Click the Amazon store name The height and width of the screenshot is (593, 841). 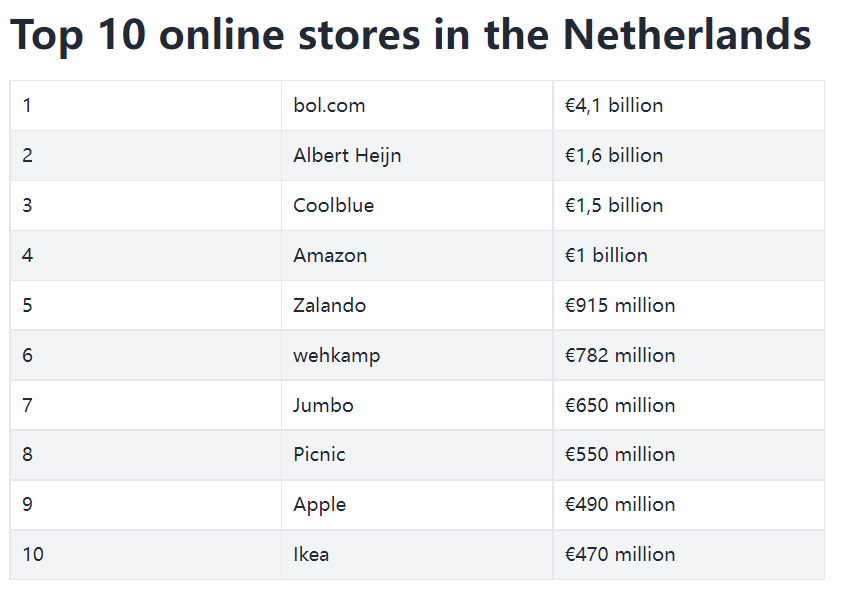[x=330, y=256]
